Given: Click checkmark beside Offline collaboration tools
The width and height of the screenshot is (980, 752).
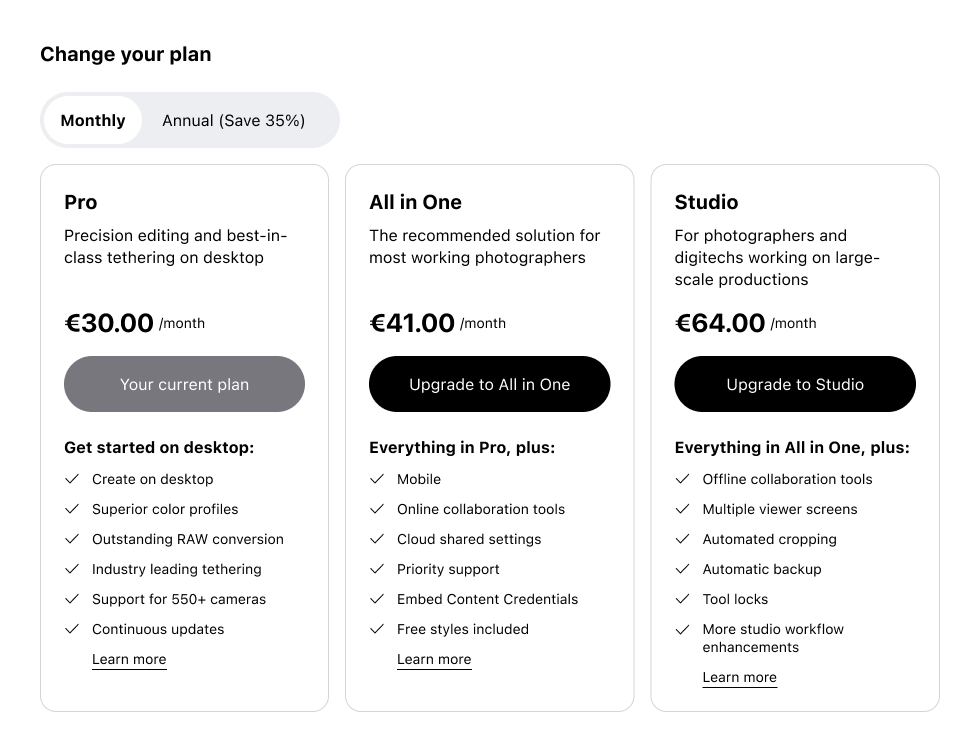Looking at the screenshot, I should 682,479.
